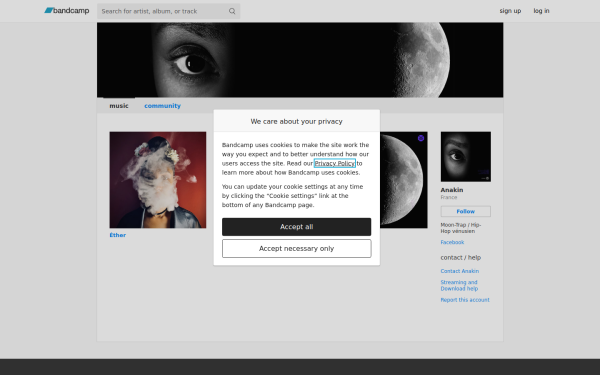The height and width of the screenshot is (375, 600).
Task: Open the moon album cover thumbnail
Action: pyautogui.click(x=404, y=180)
